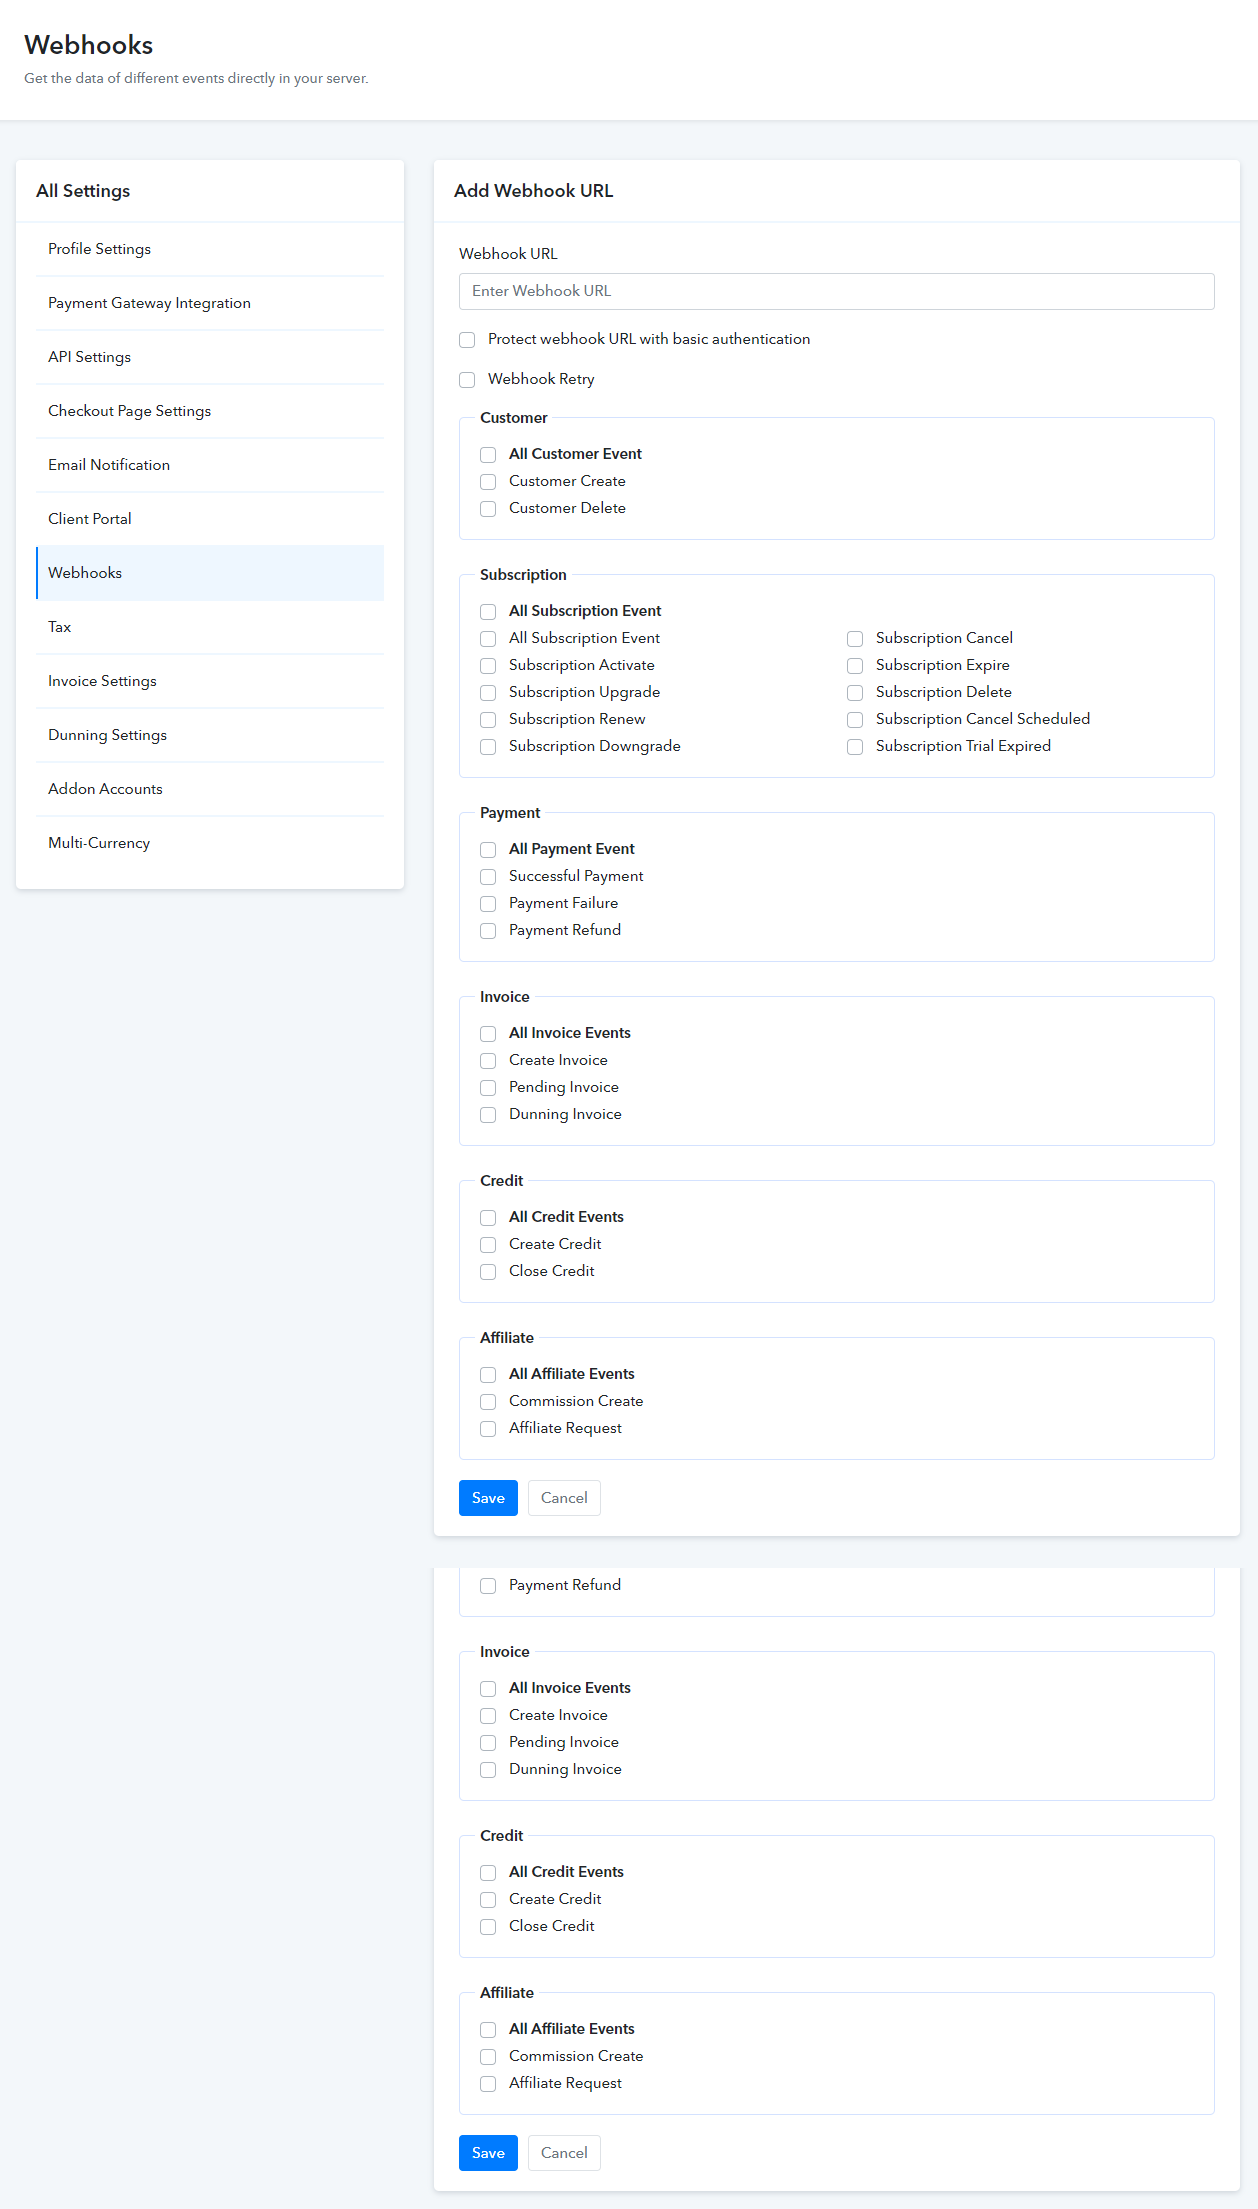
Task: Enable basic authentication protection for webhook URL
Action: point(467,340)
